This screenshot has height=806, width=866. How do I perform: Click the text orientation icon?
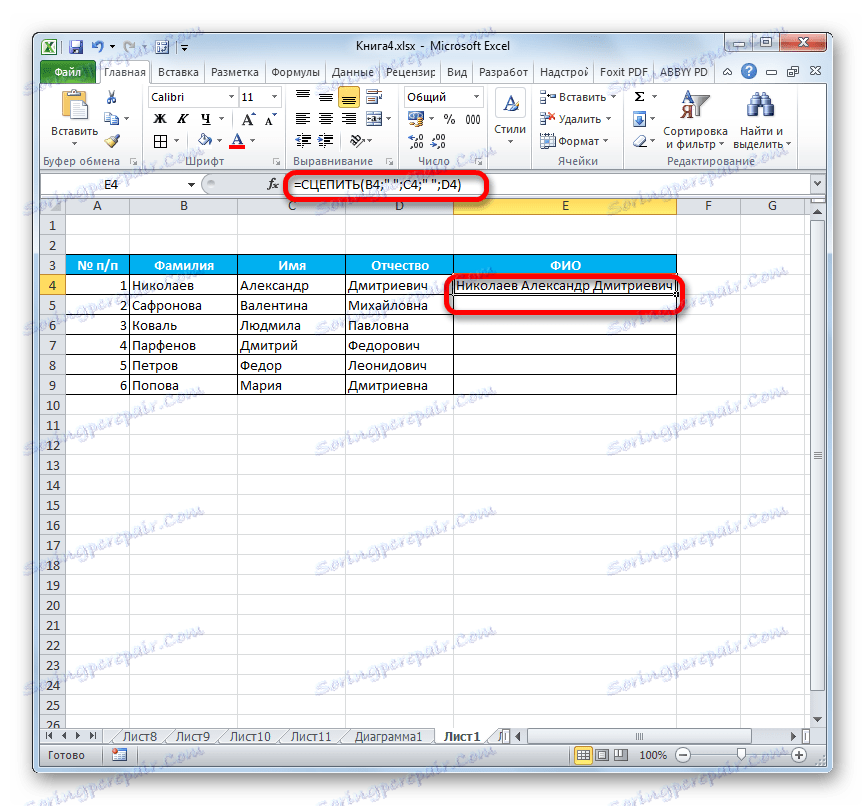click(x=357, y=141)
